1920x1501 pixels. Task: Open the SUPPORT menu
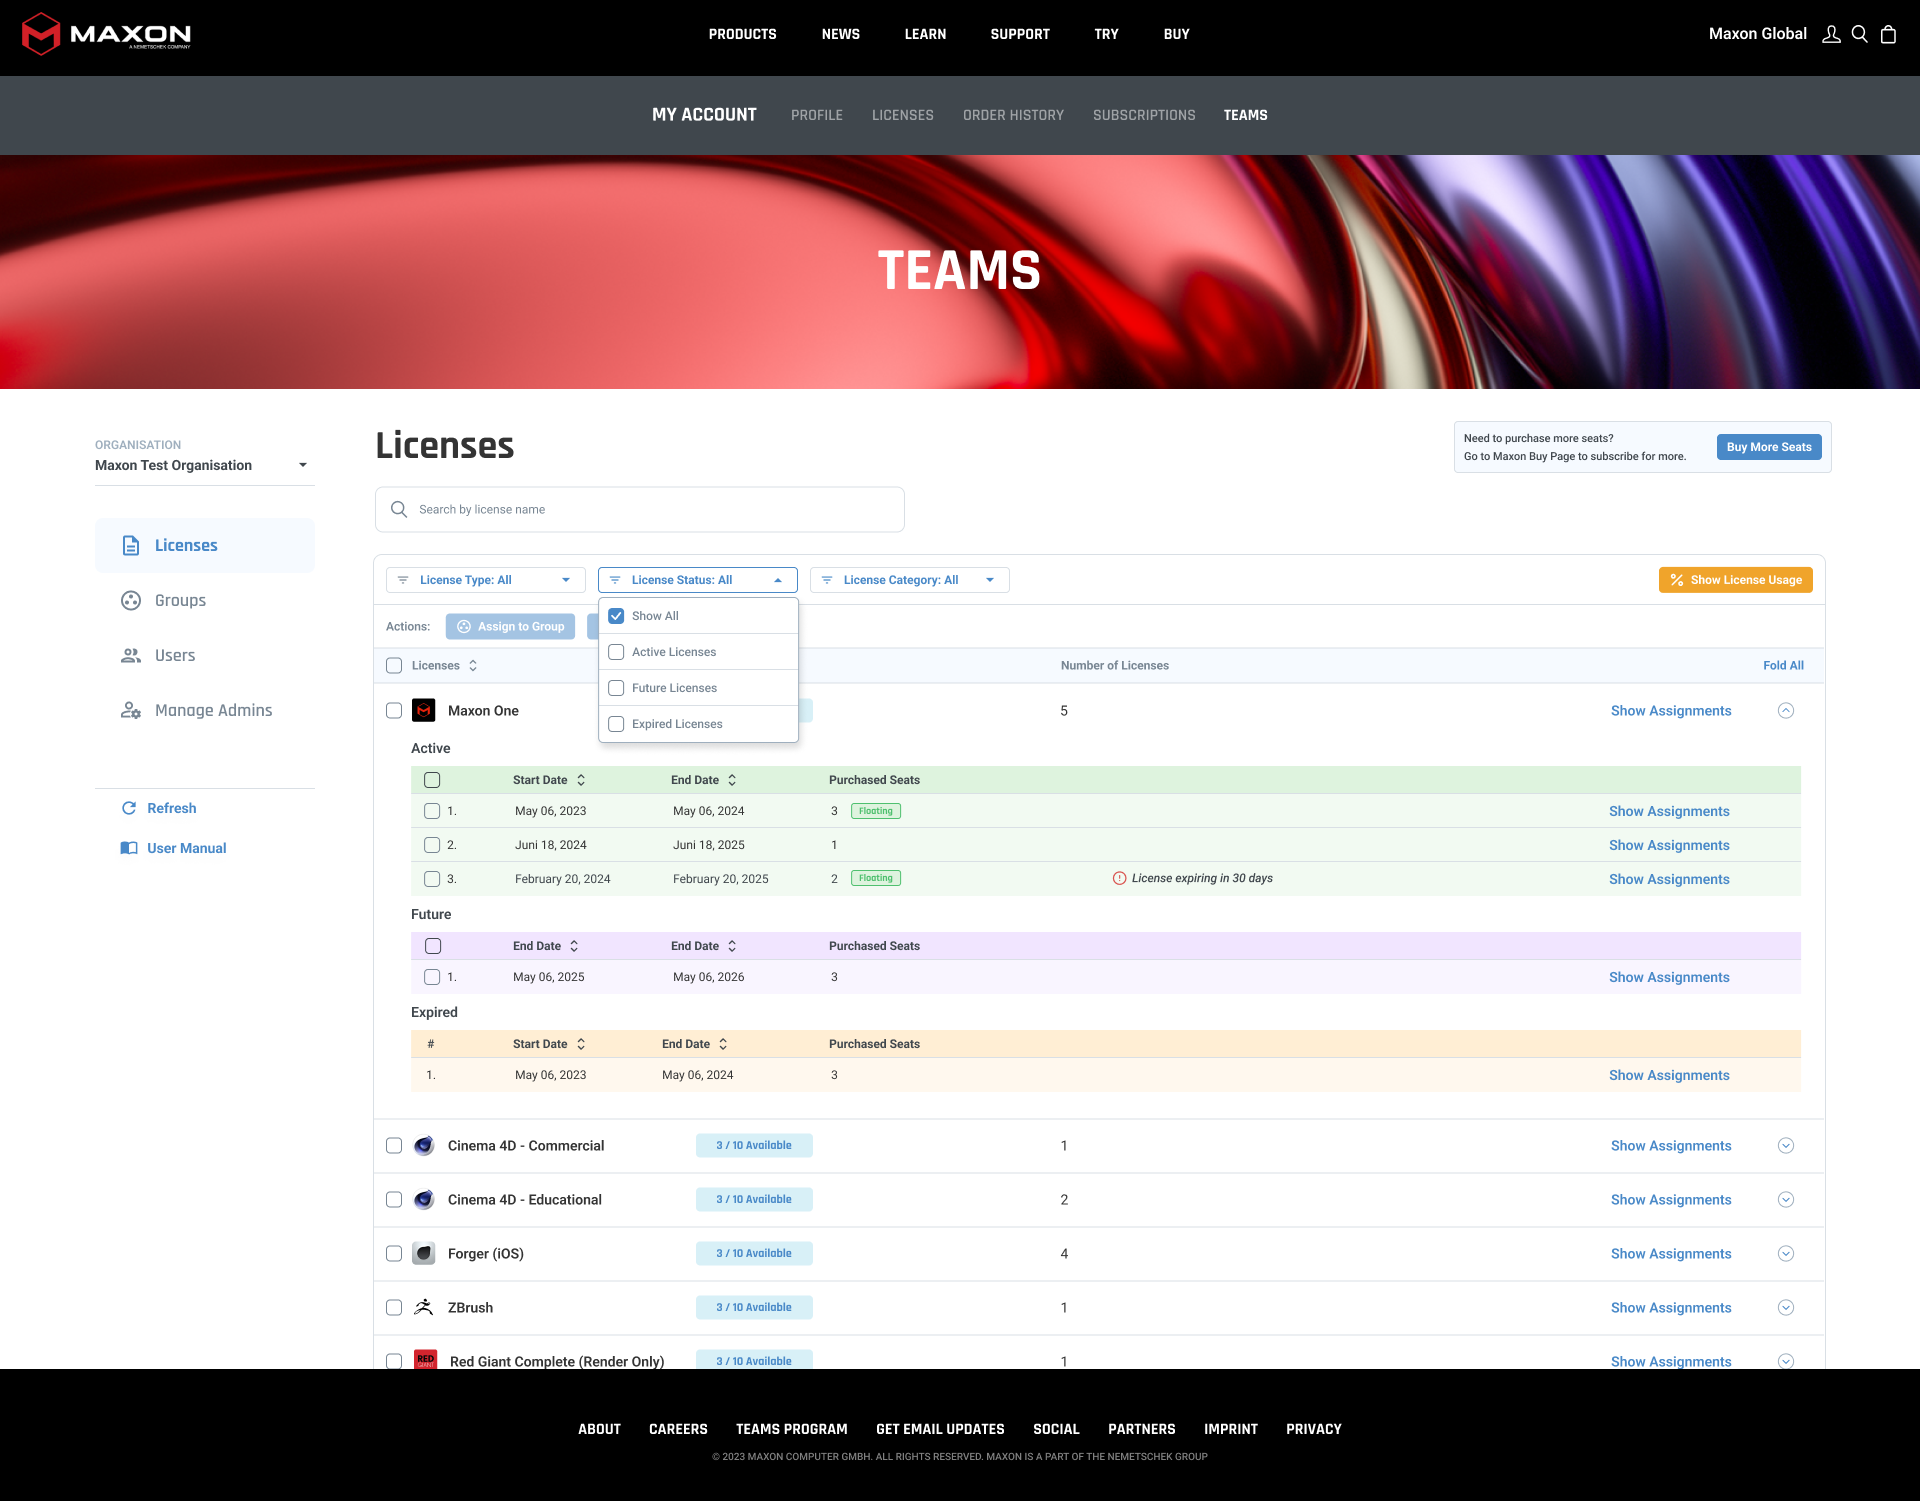1020,34
